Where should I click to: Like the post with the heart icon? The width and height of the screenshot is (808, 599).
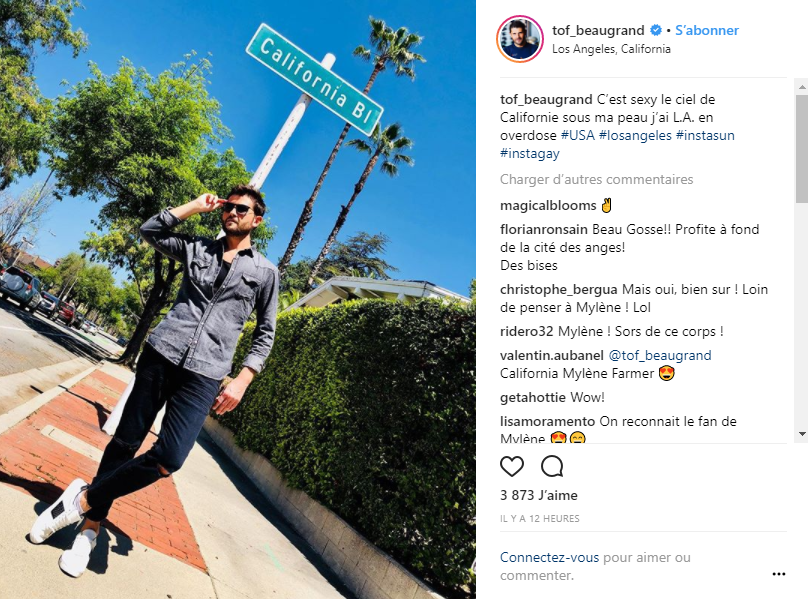point(512,466)
